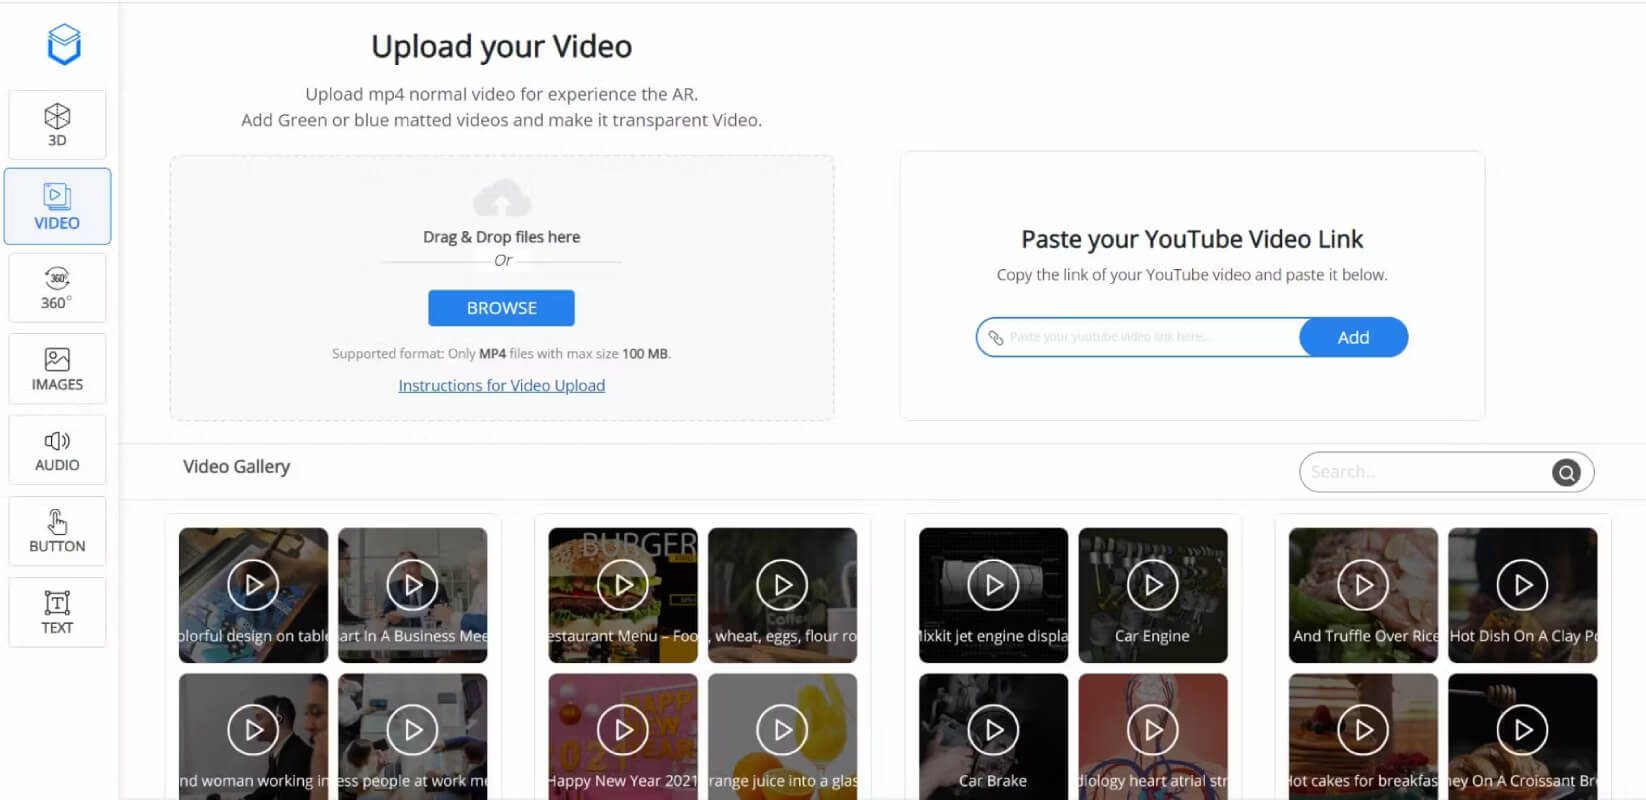The image size is (1646, 800).
Task: Play the Car Brake video
Action: (x=993, y=730)
